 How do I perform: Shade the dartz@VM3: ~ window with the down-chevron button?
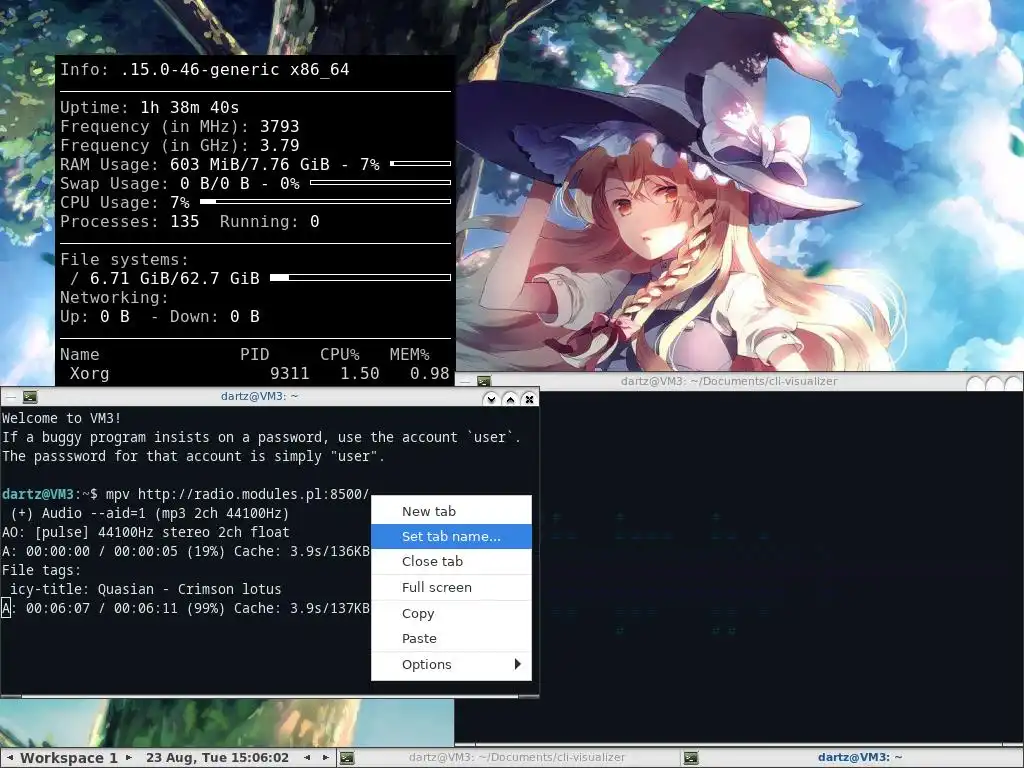click(x=491, y=398)
